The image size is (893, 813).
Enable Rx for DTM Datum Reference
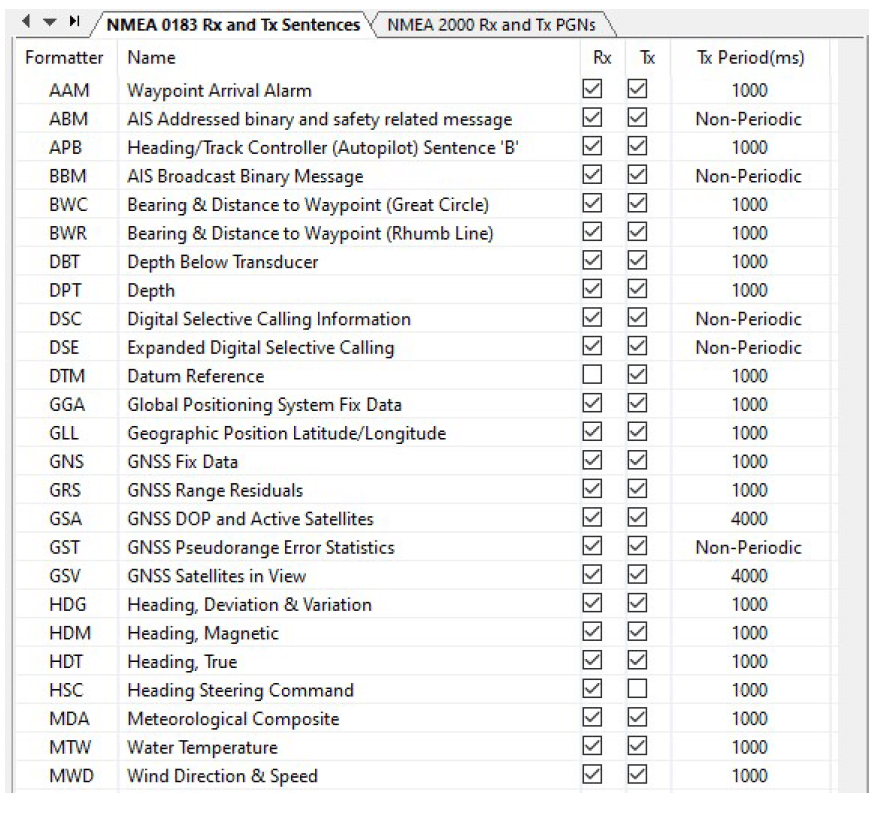click(592, 375)
